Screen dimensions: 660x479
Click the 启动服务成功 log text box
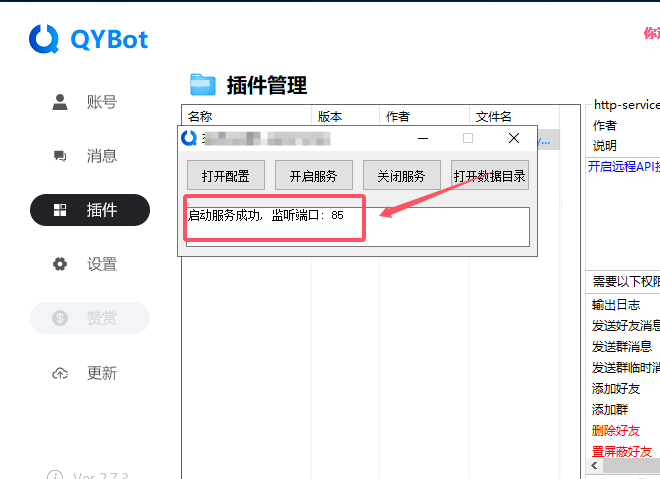[x=358, y=226]
